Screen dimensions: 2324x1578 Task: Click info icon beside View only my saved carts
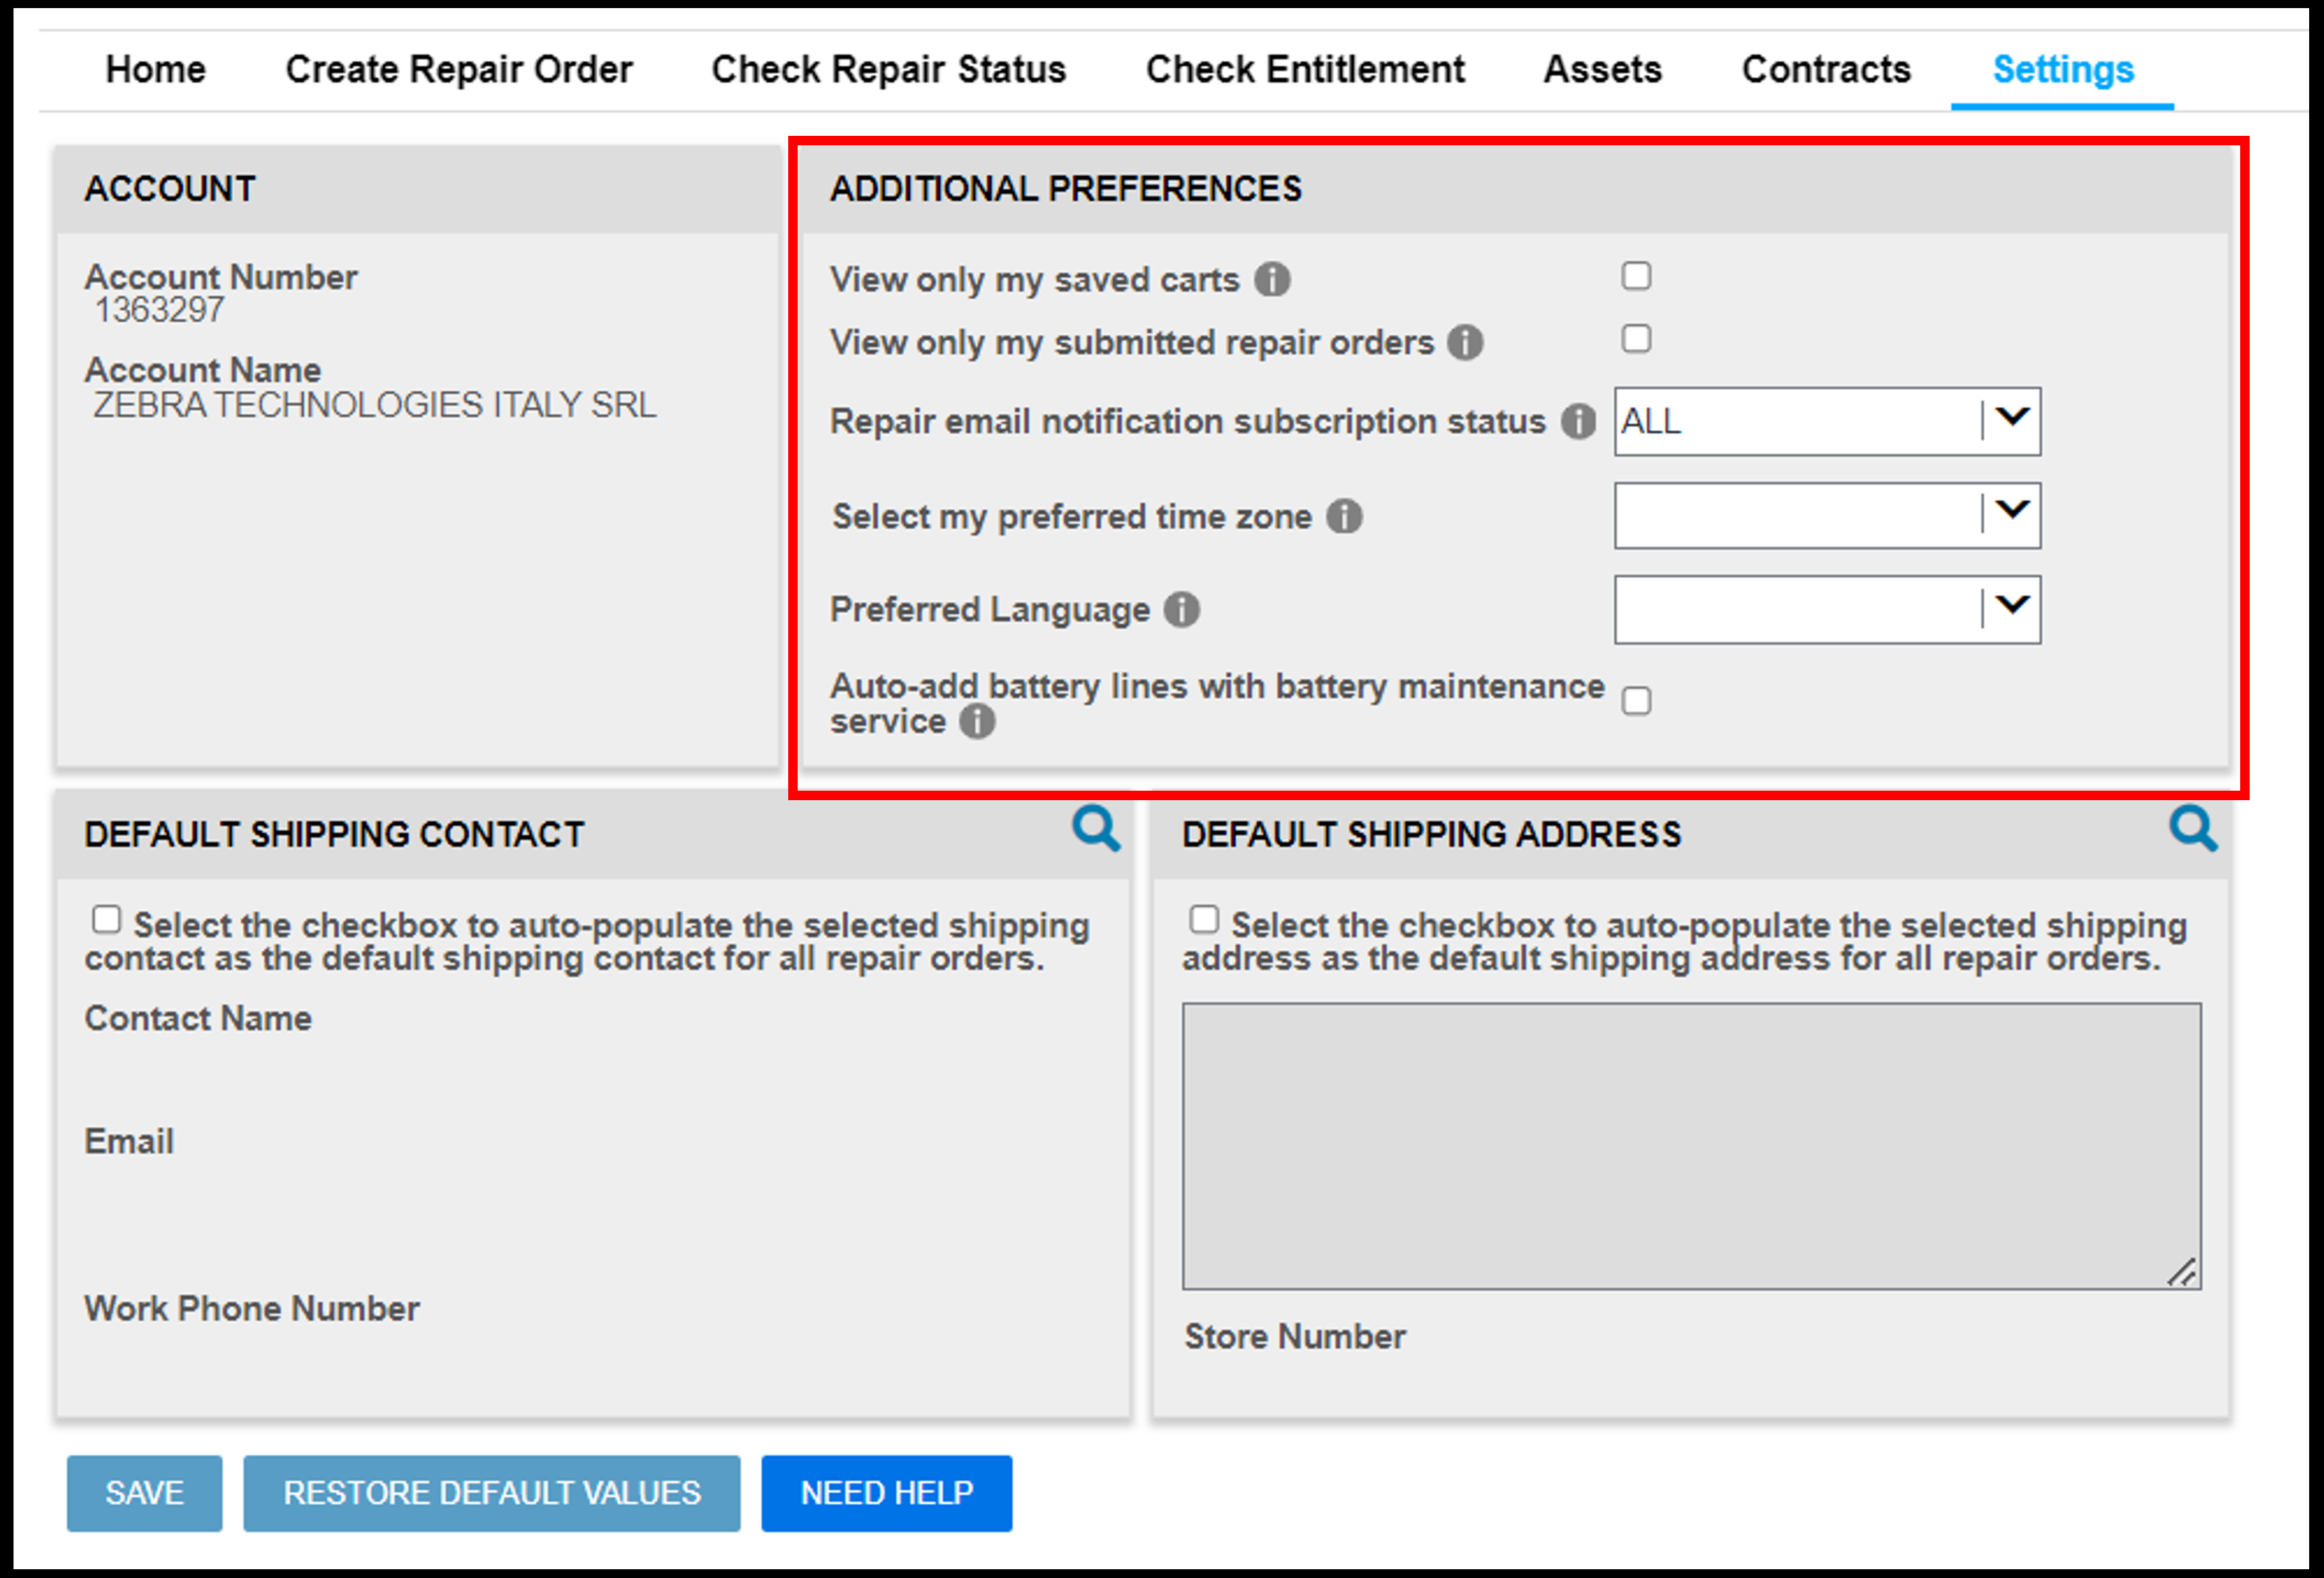click(1272, 279)
